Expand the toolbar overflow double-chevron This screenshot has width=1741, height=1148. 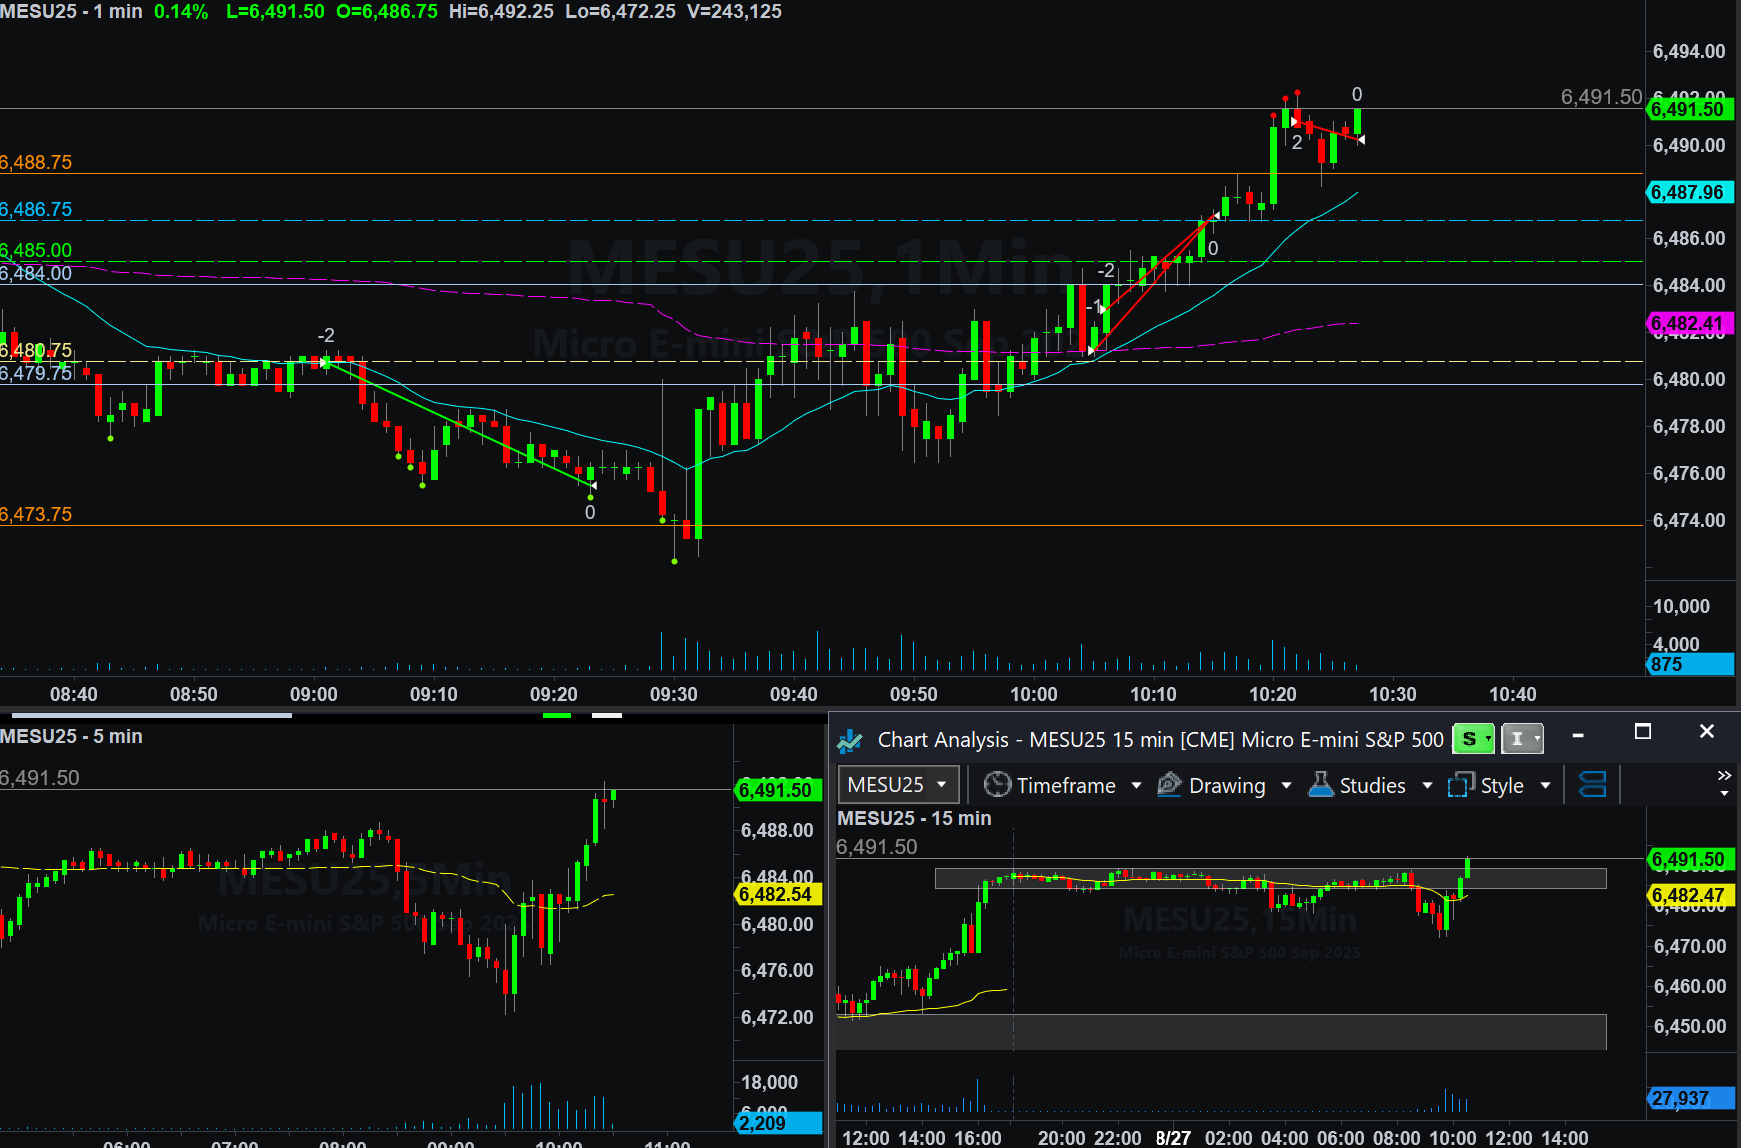[x=1724, y=776]
